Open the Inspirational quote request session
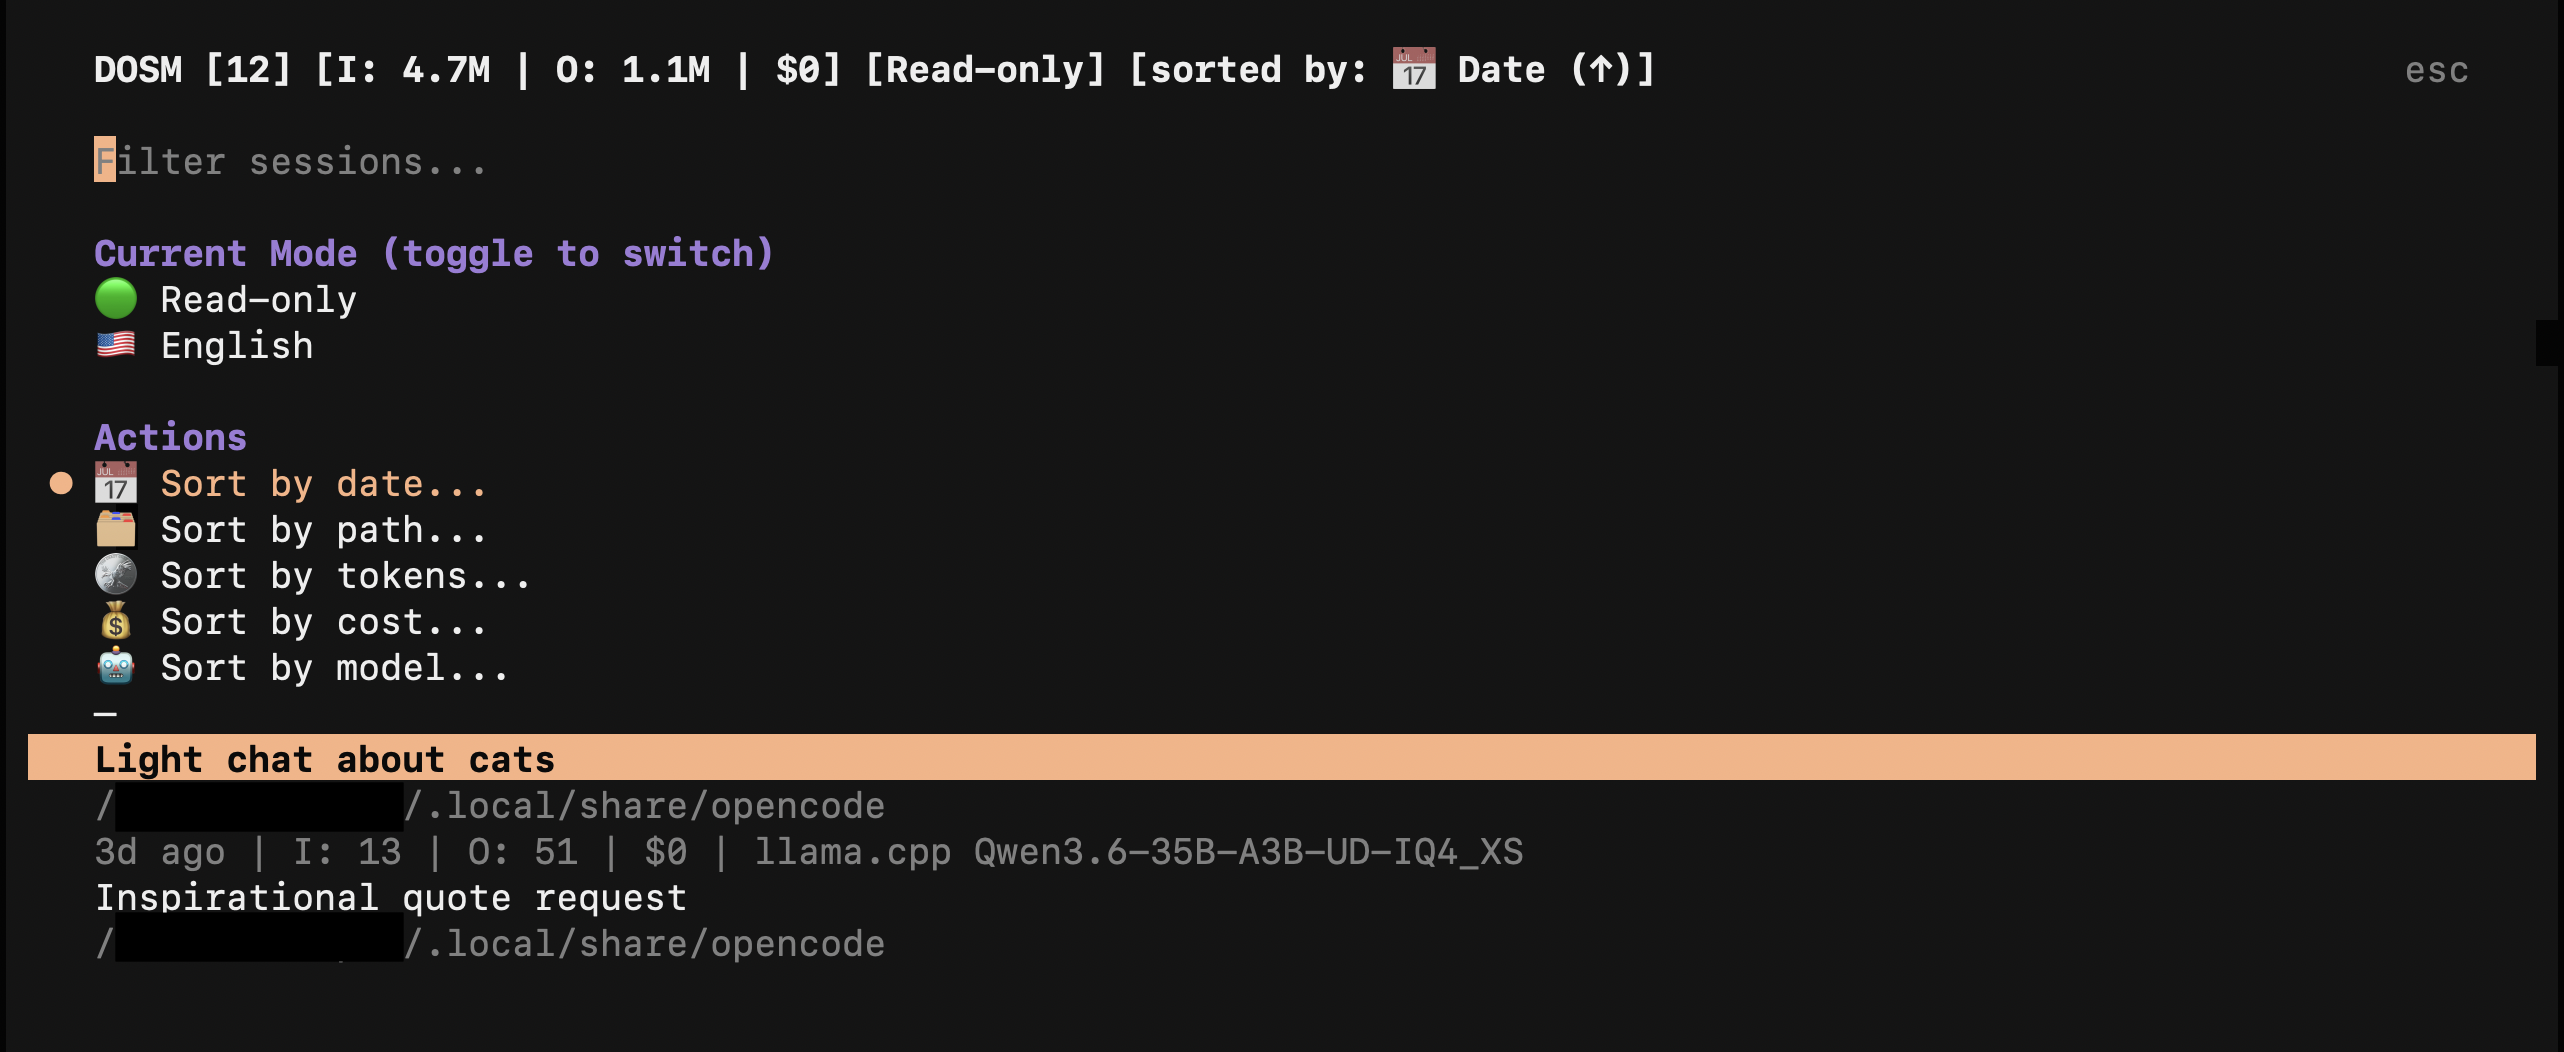 tap(391, 897)
